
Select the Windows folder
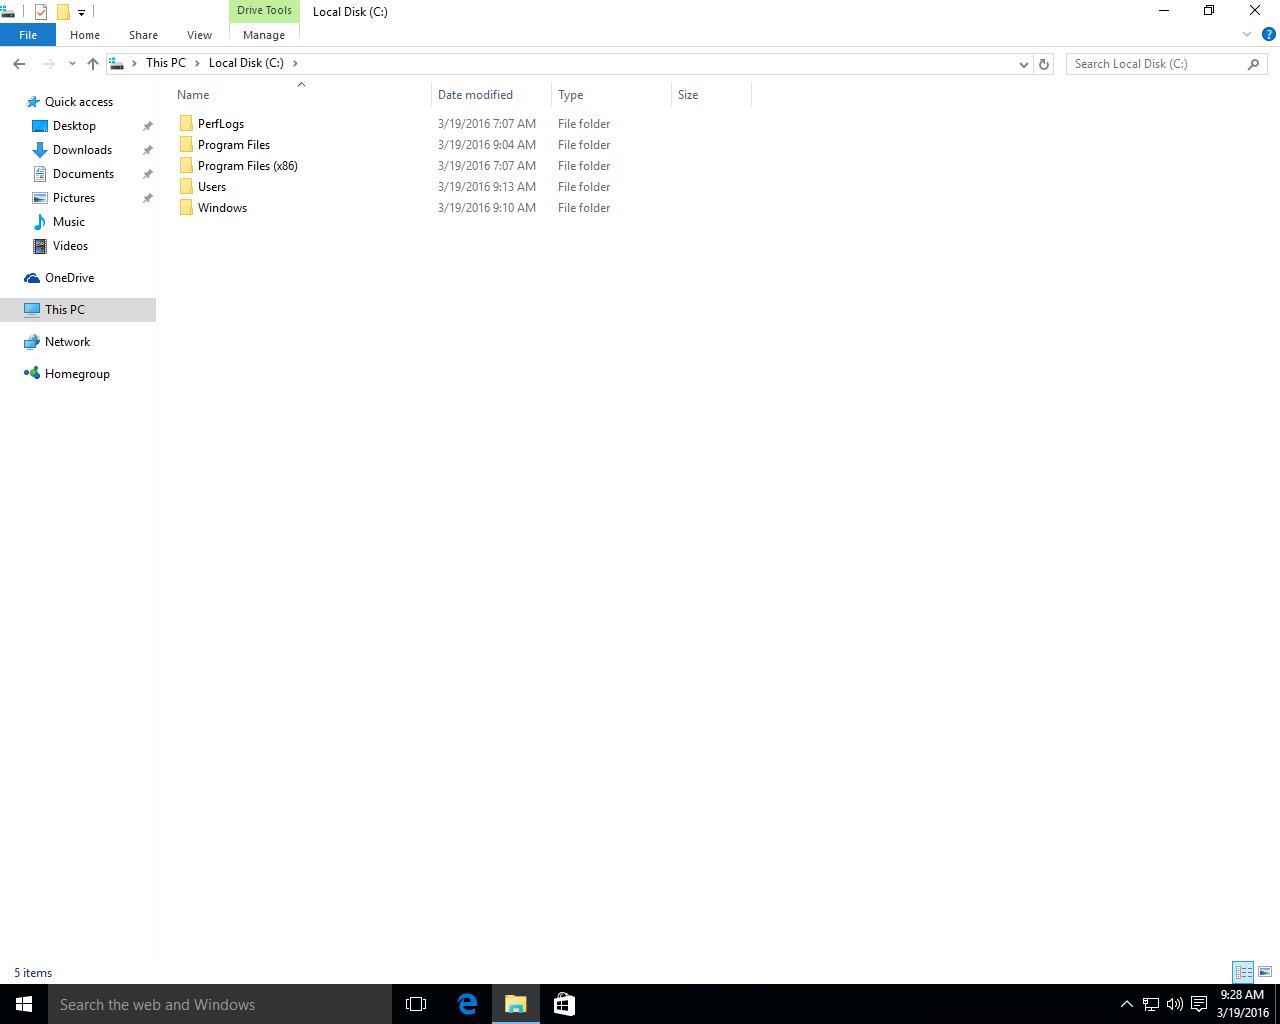coord(222,208)
